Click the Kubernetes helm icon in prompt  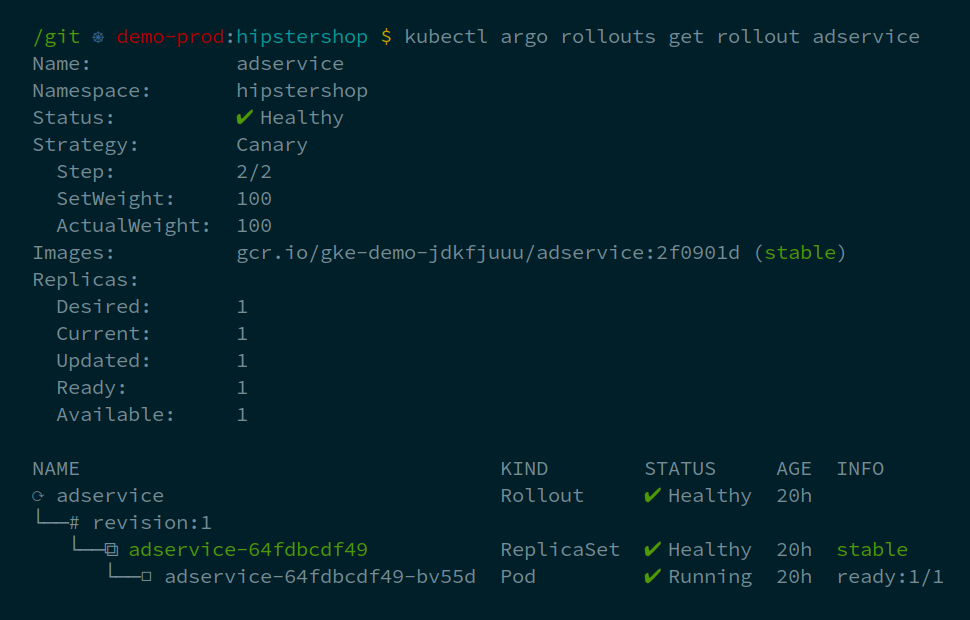tap(98, 37)
